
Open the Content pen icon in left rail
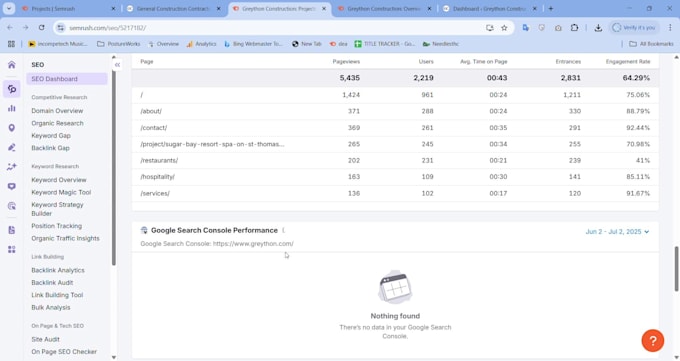12,148
